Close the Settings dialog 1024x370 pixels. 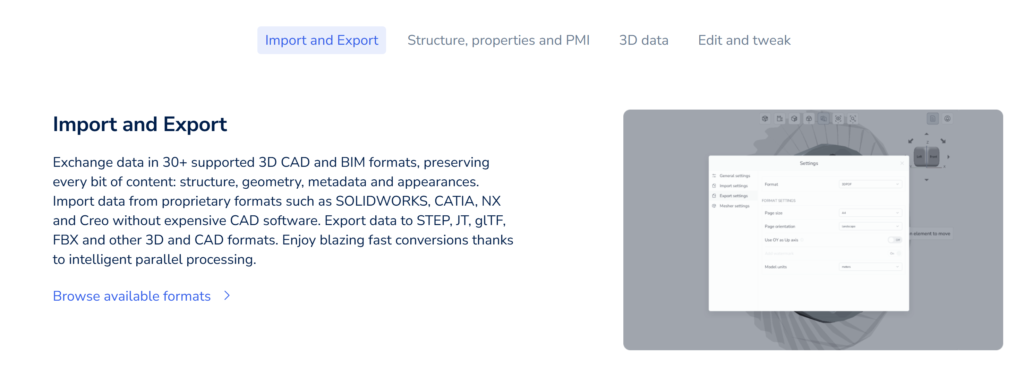tap(902, 163)
